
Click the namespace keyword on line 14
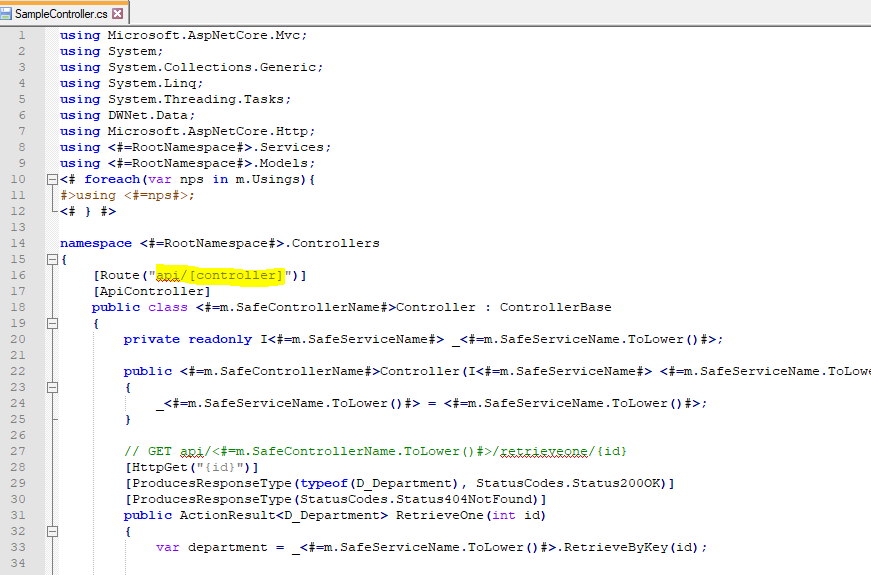click(95, 243)
